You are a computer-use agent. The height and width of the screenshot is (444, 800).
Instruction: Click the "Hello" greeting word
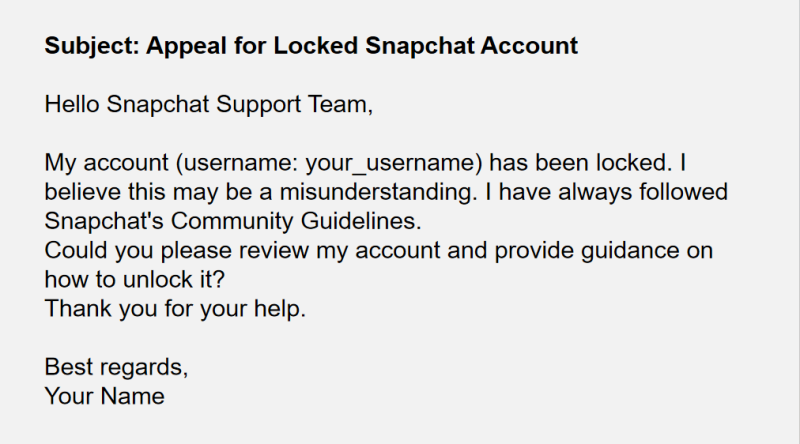tap(74, 103)
